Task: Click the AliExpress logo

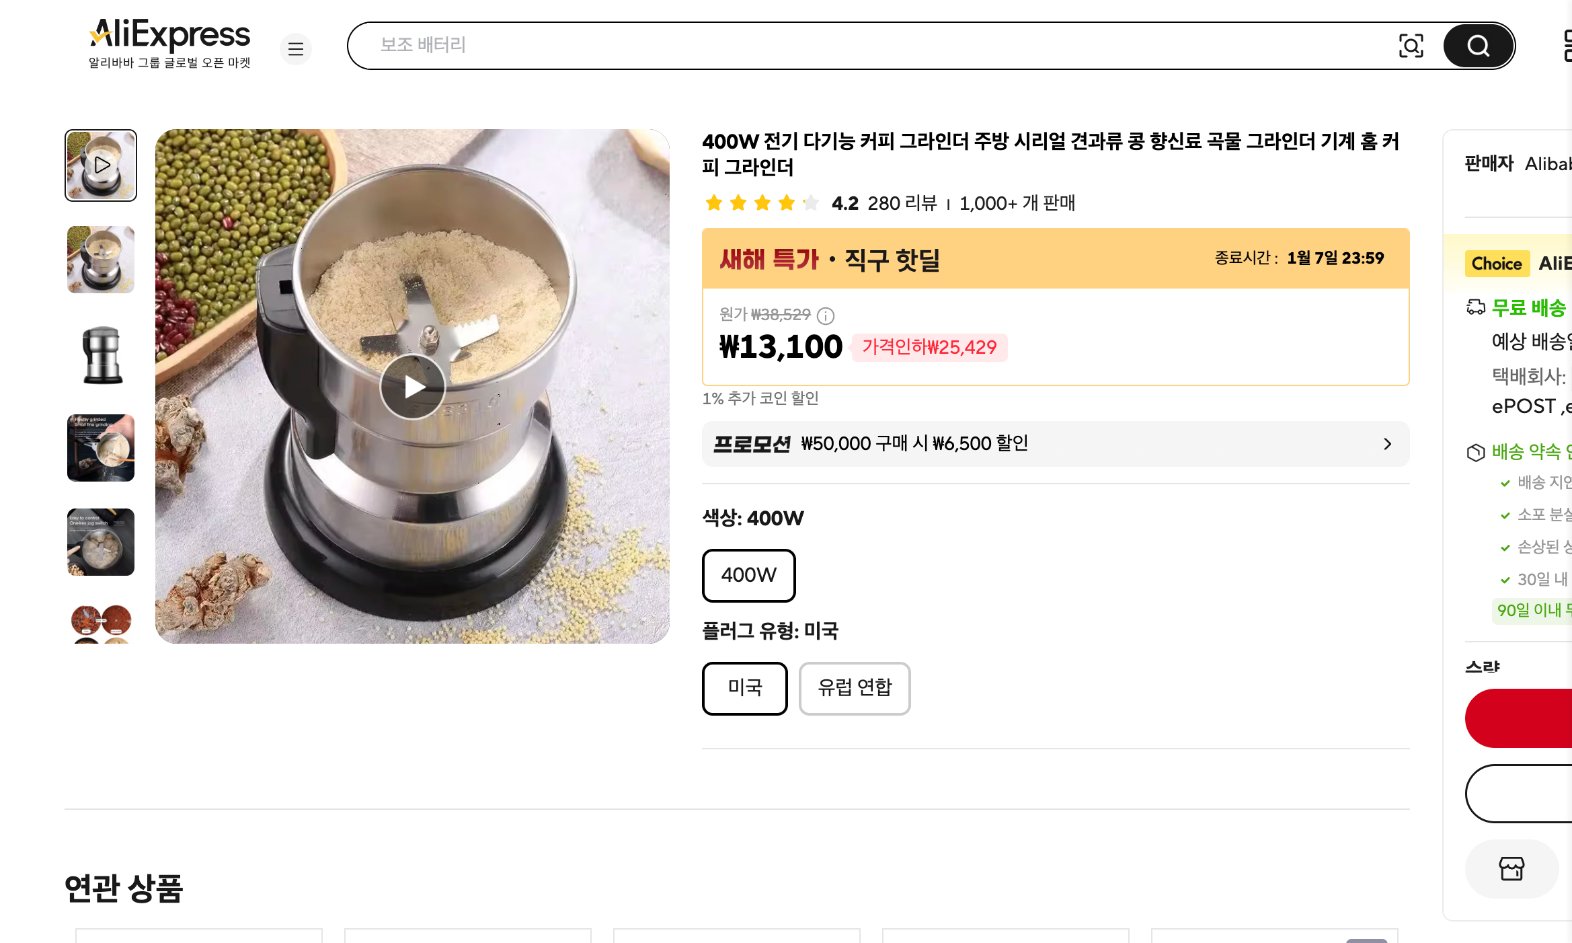Action: pyautogui.click(x=169, y=36)
